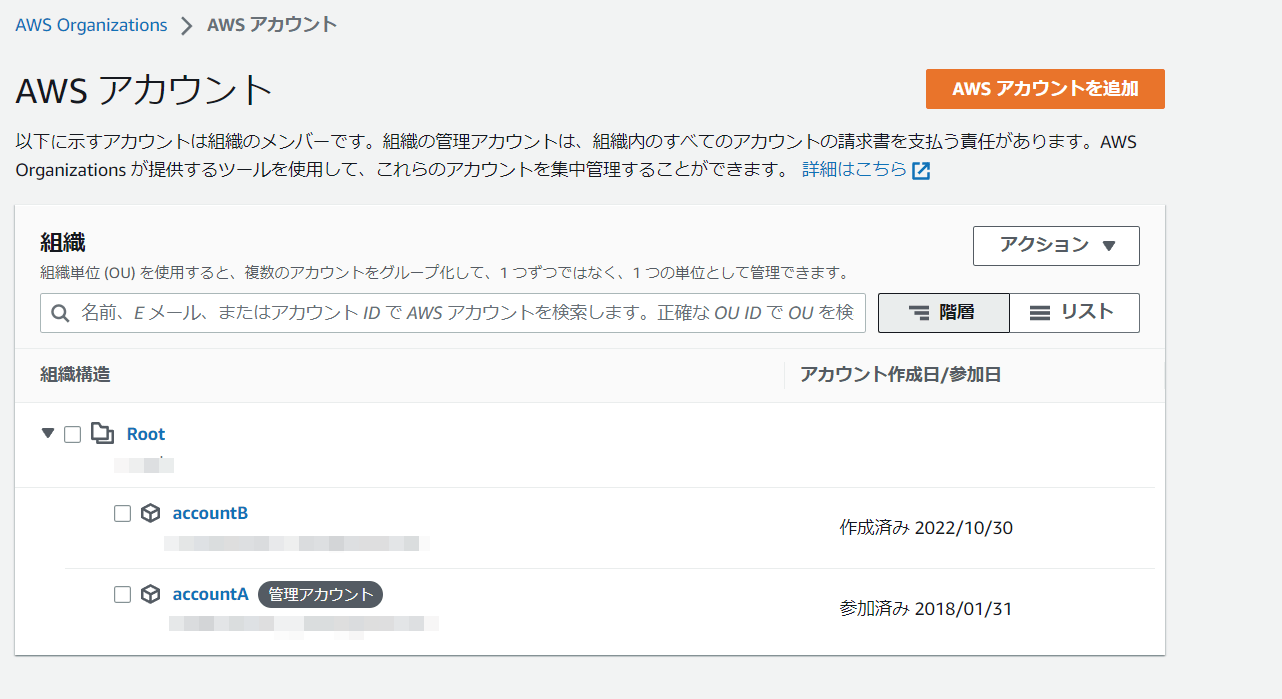The image size is (1282, 699).
Task: Tick the accountB checkbox
Action: pos(122,514)
